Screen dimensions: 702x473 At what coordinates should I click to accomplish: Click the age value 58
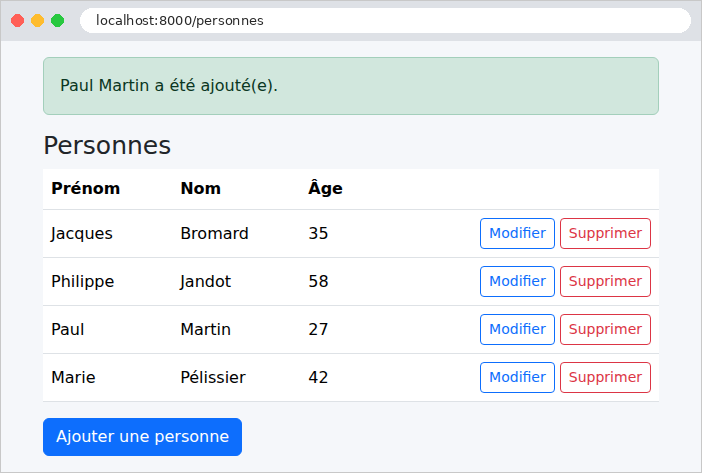[x=318, y=281]
